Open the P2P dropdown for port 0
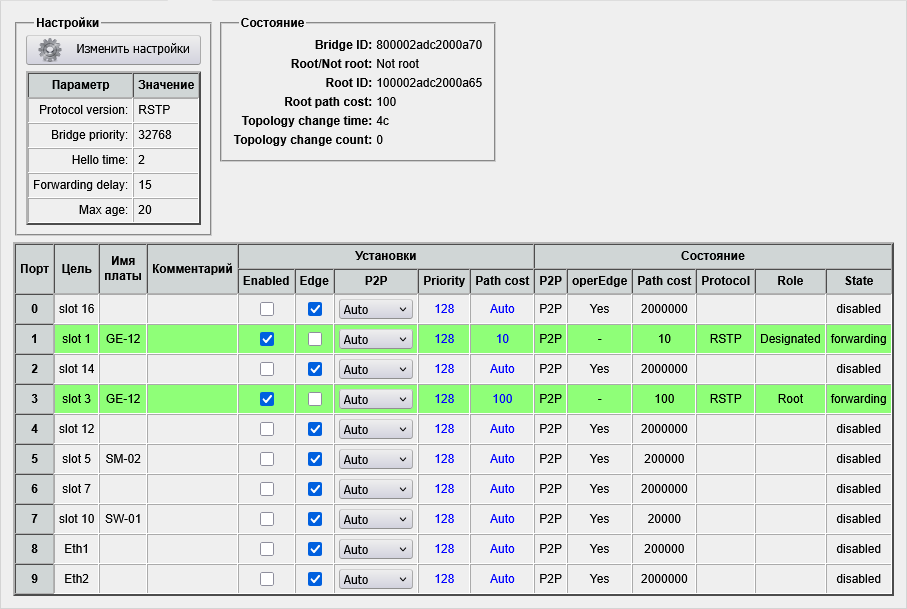Image resolution: width=907 pixels, height=609 pixels. [x=375, y=310]
